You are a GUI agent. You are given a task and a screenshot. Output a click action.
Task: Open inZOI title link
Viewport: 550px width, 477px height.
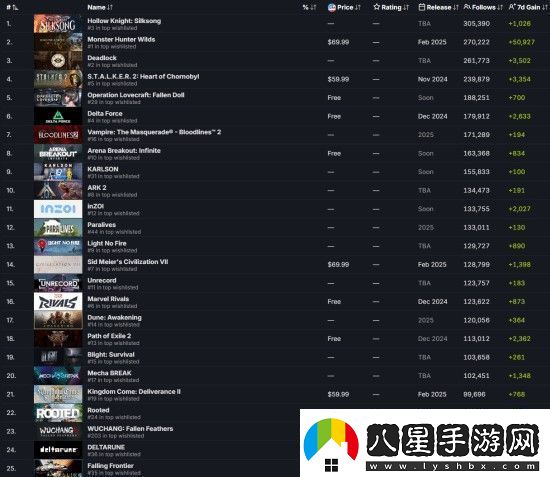95,206
